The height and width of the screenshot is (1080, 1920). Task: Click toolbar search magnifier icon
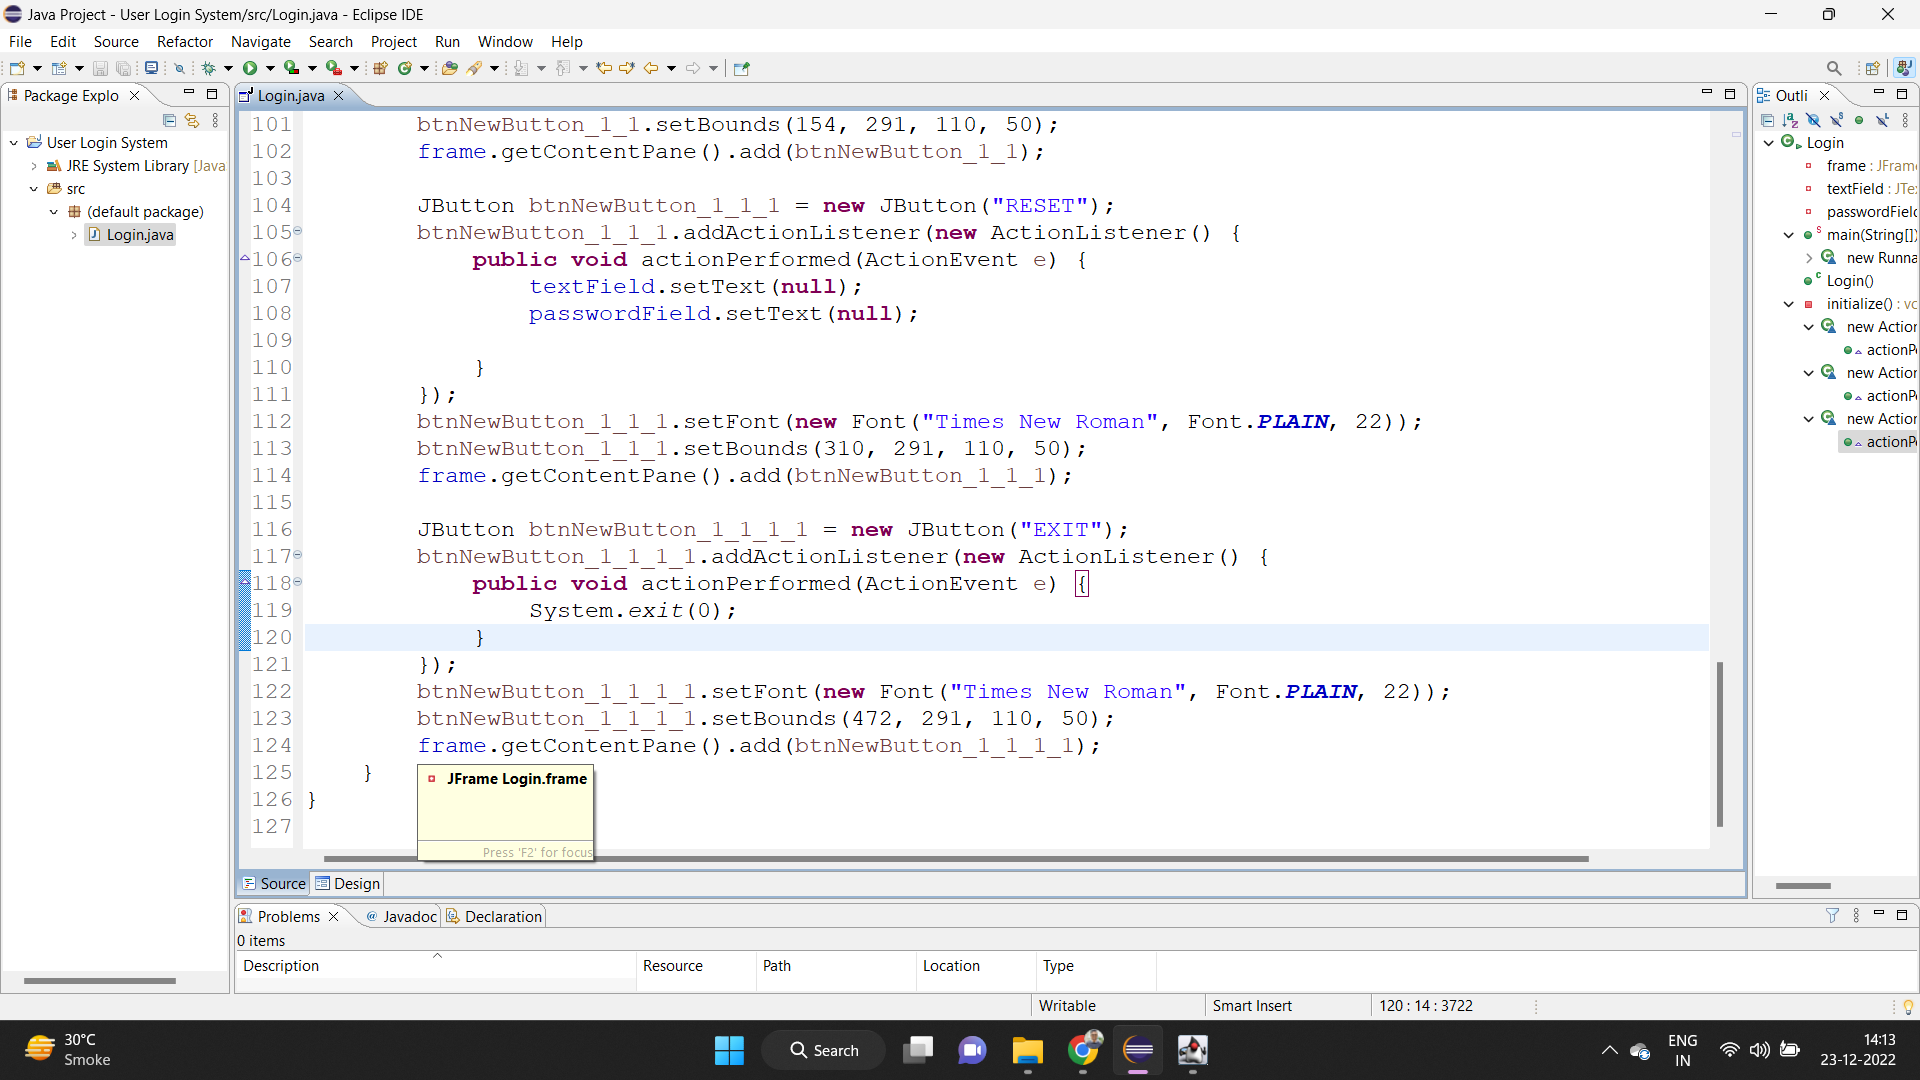pos(1834,68)
